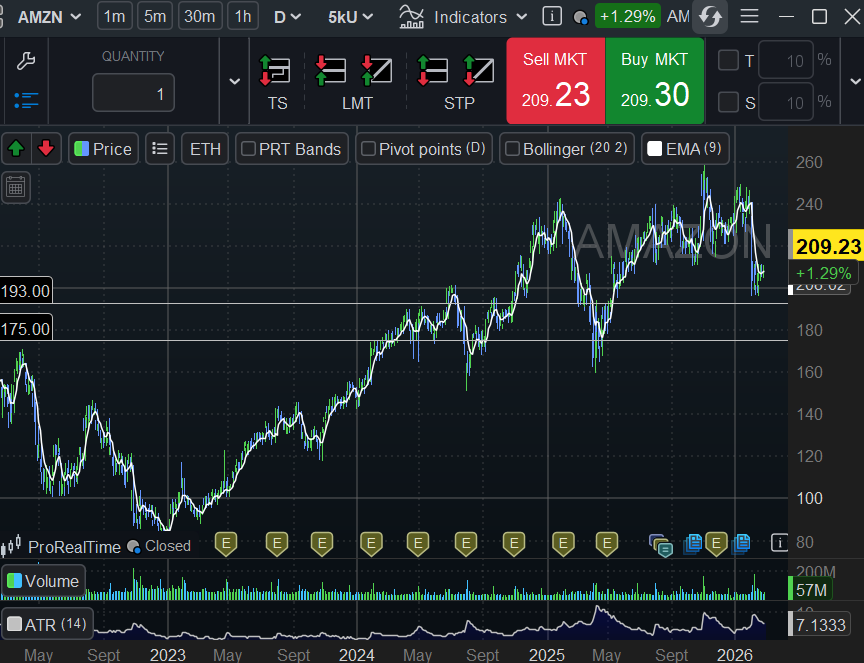Click the Buy MKT button

(x=654, y=81)
